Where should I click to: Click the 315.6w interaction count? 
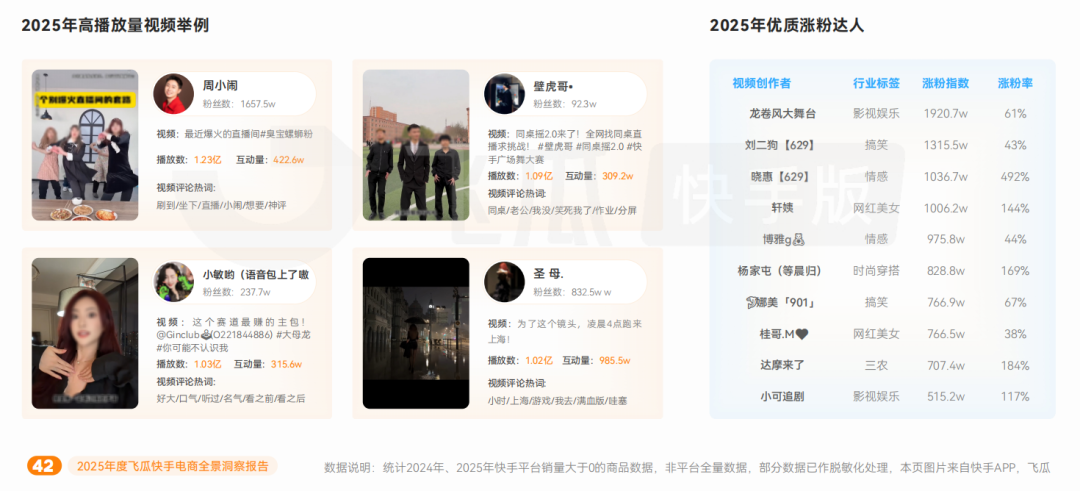click(x=287, y=364)
